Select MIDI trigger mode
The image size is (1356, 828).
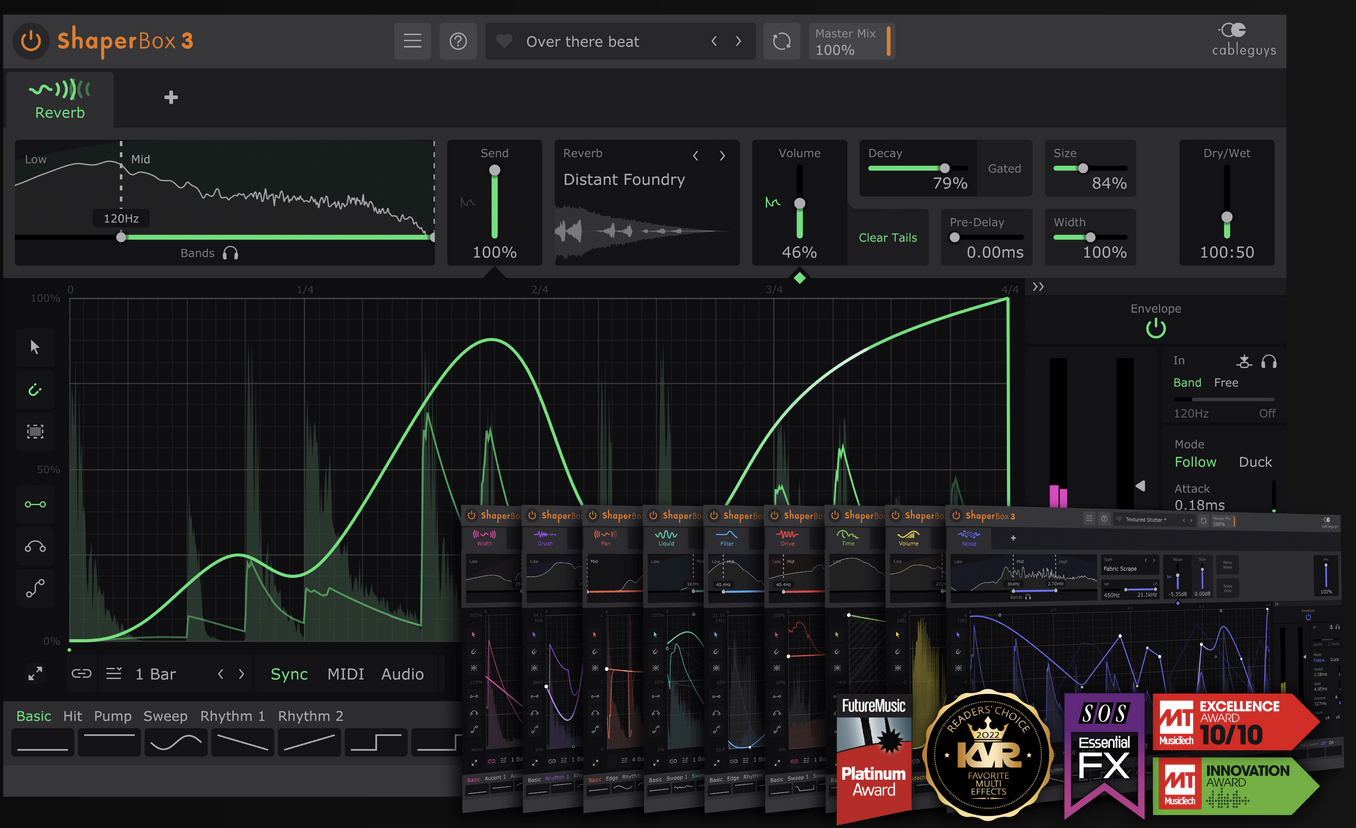tap(345, 674)
